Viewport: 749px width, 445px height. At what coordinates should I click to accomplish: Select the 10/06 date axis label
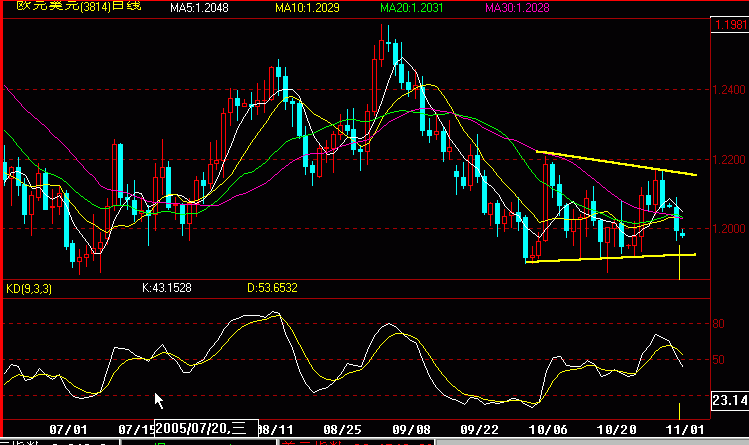point(548,429)
